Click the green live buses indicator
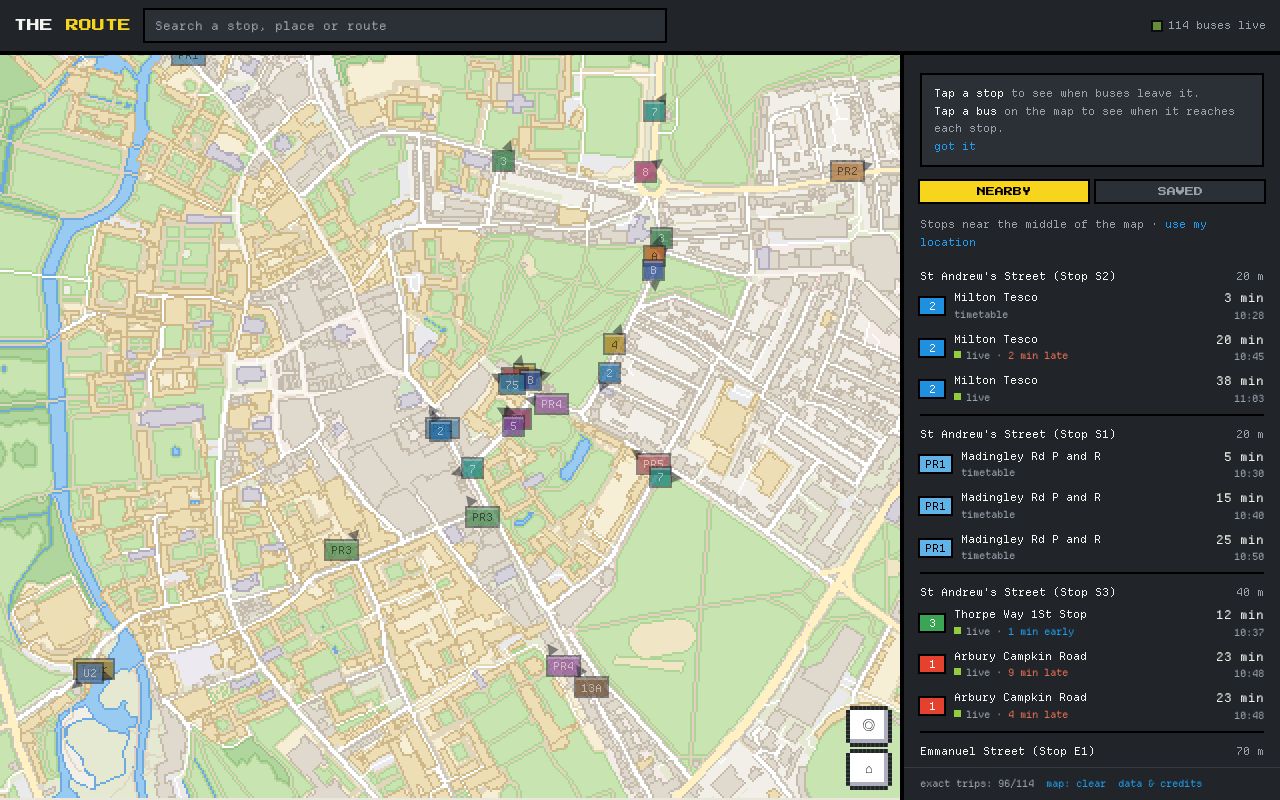1280x800 pixels. pos(1157,26)
